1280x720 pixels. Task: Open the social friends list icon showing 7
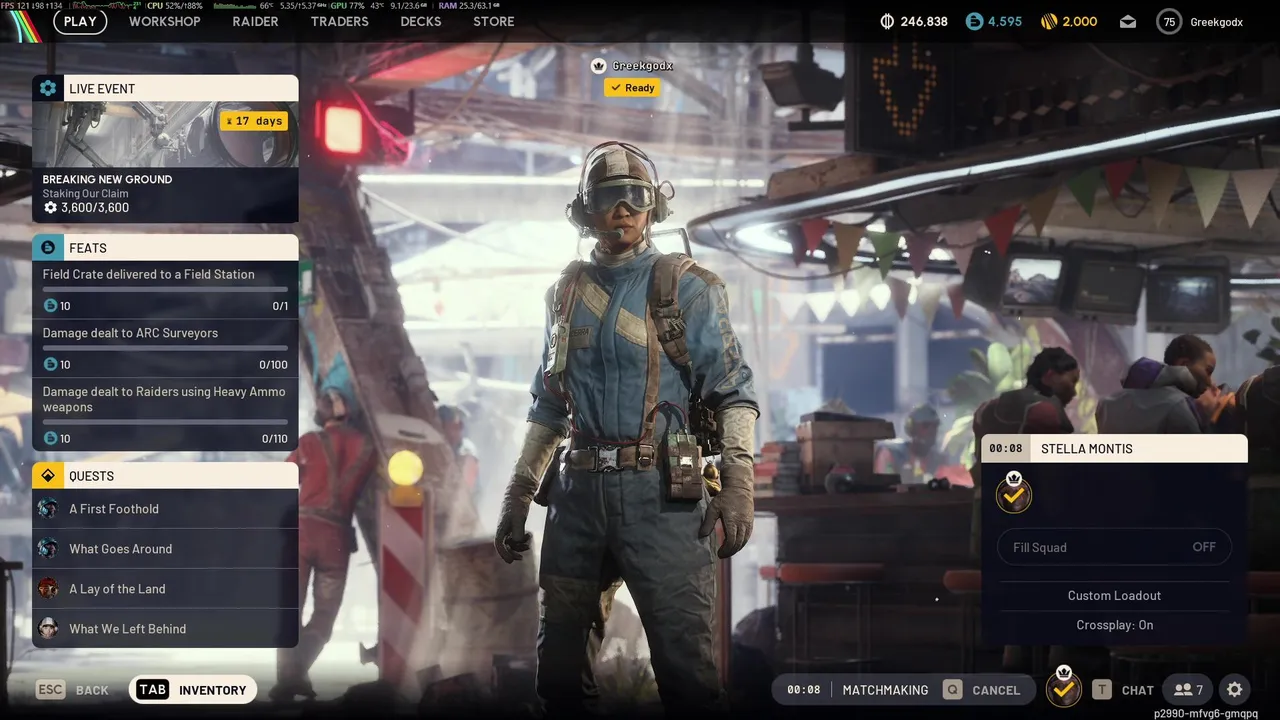1188,690
